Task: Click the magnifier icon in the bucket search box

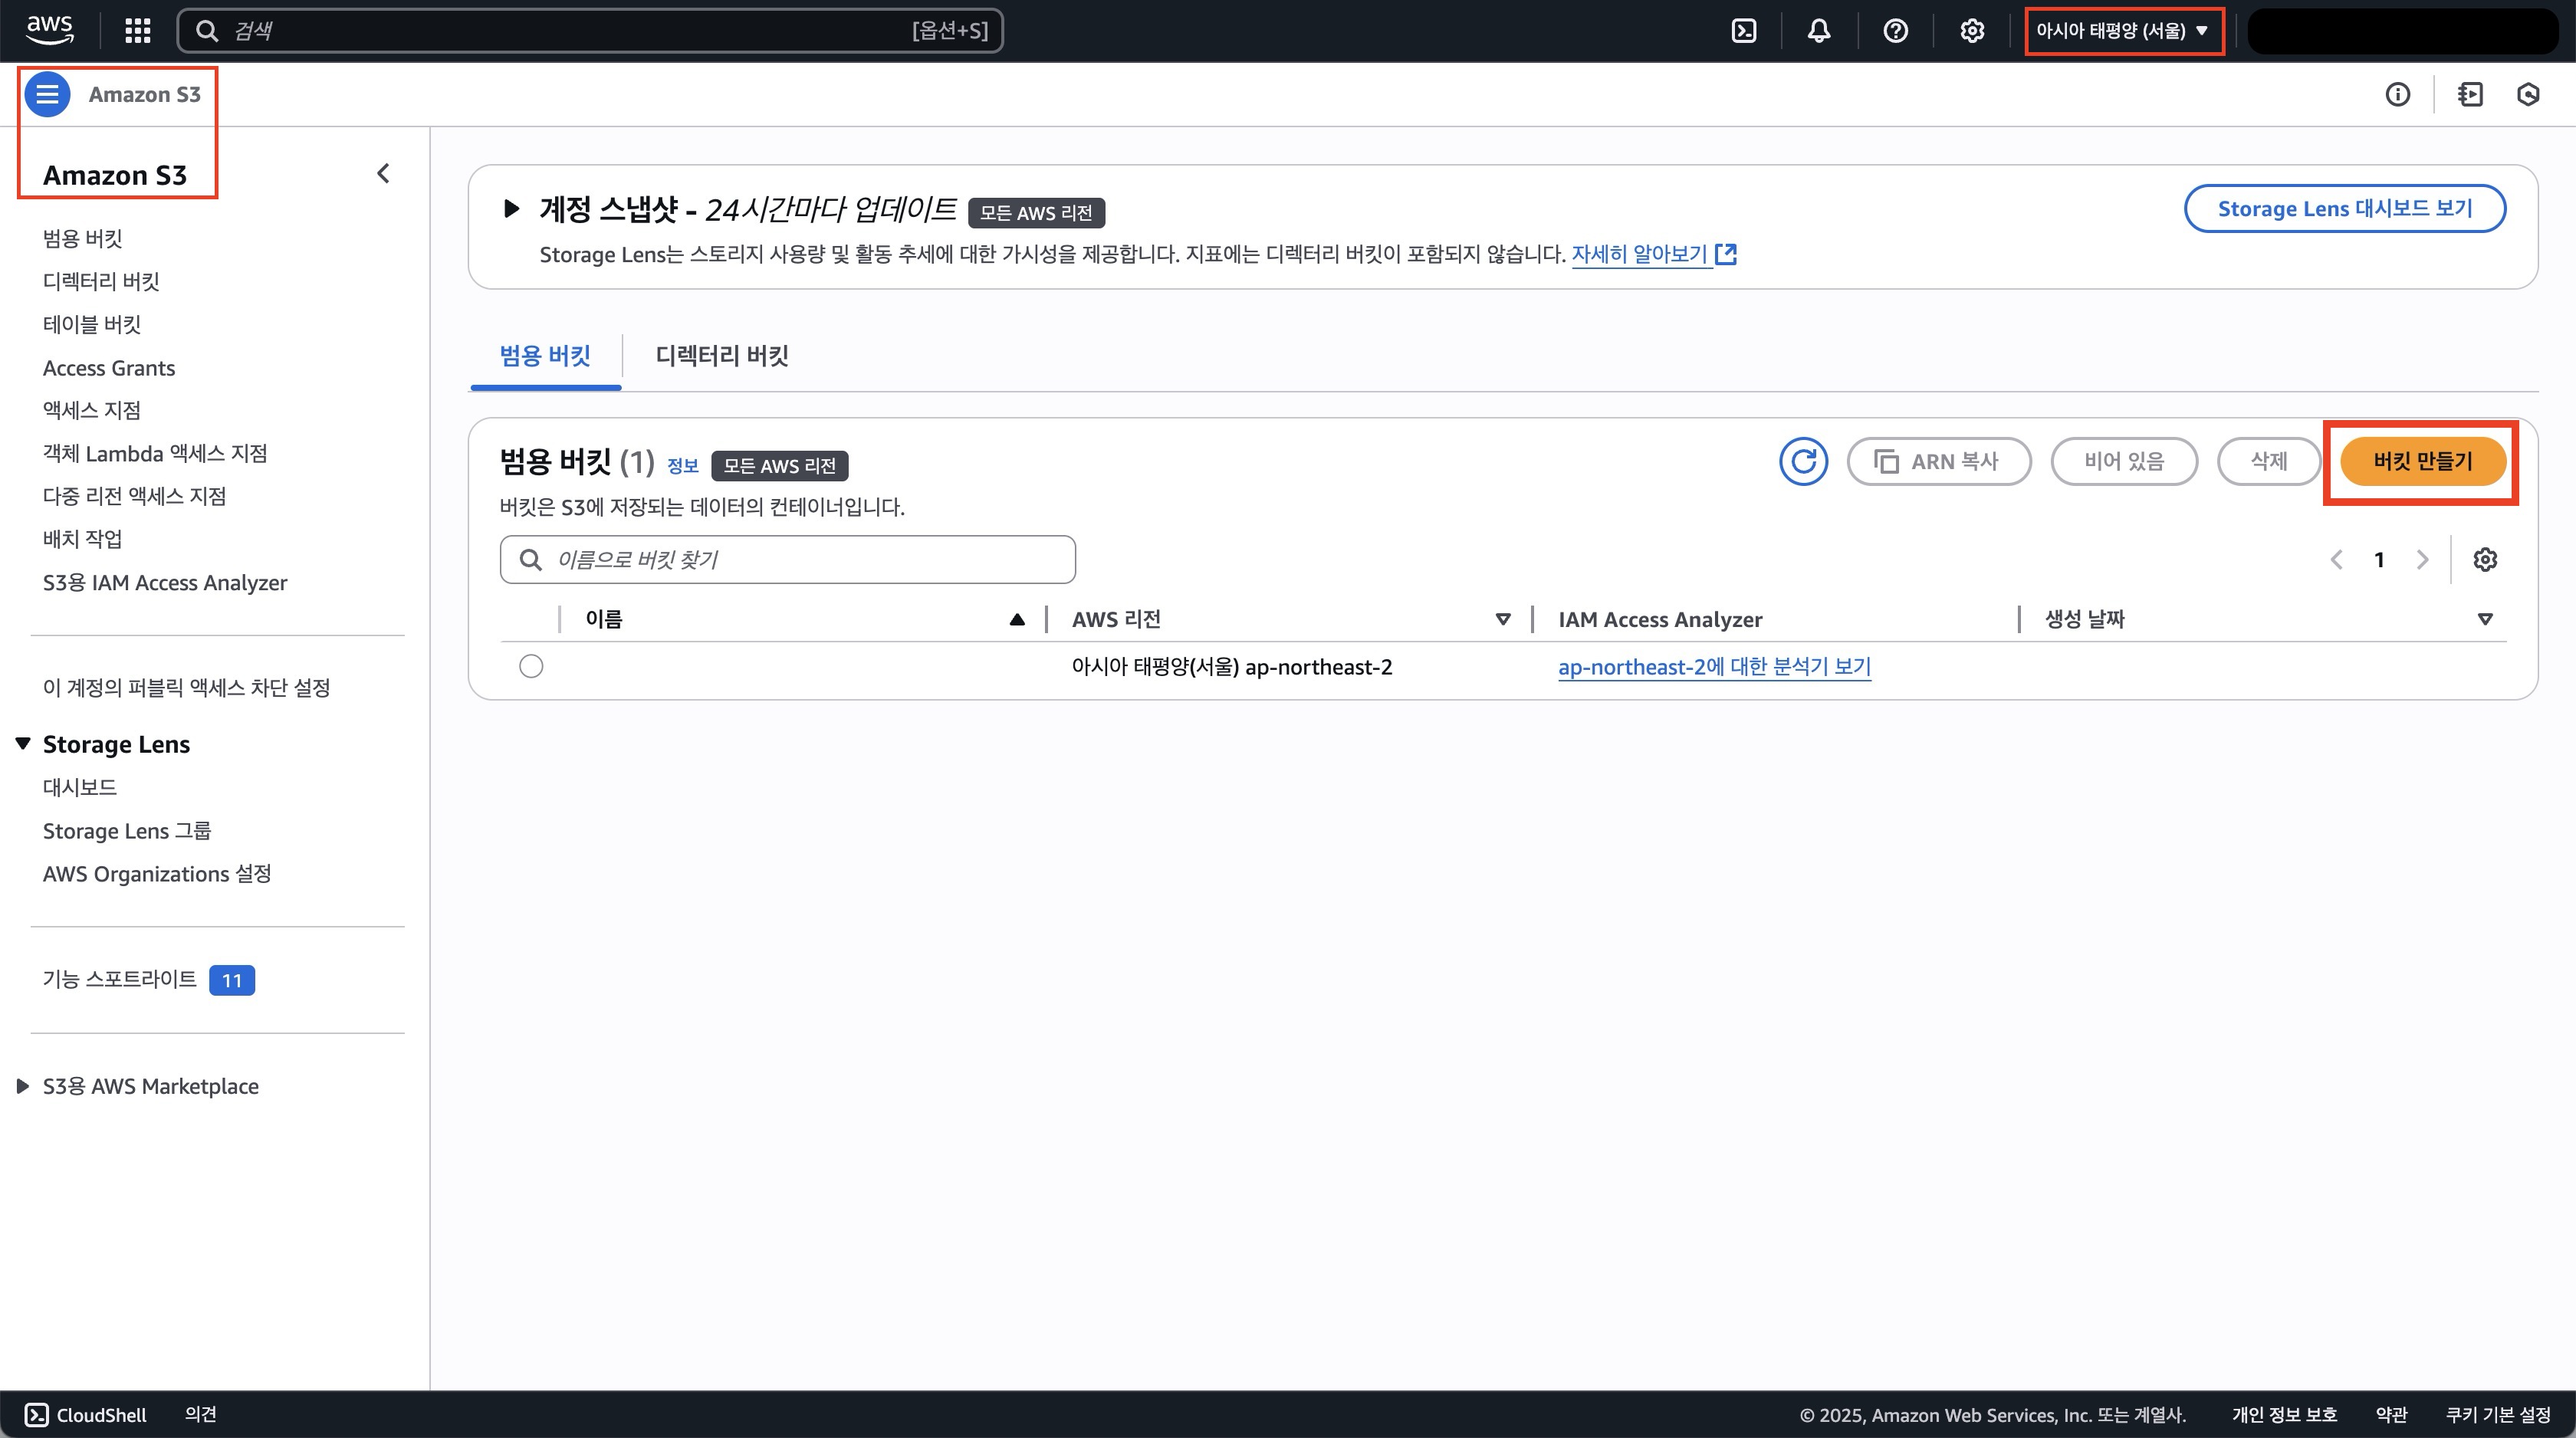Action: (x=531, y=559)
